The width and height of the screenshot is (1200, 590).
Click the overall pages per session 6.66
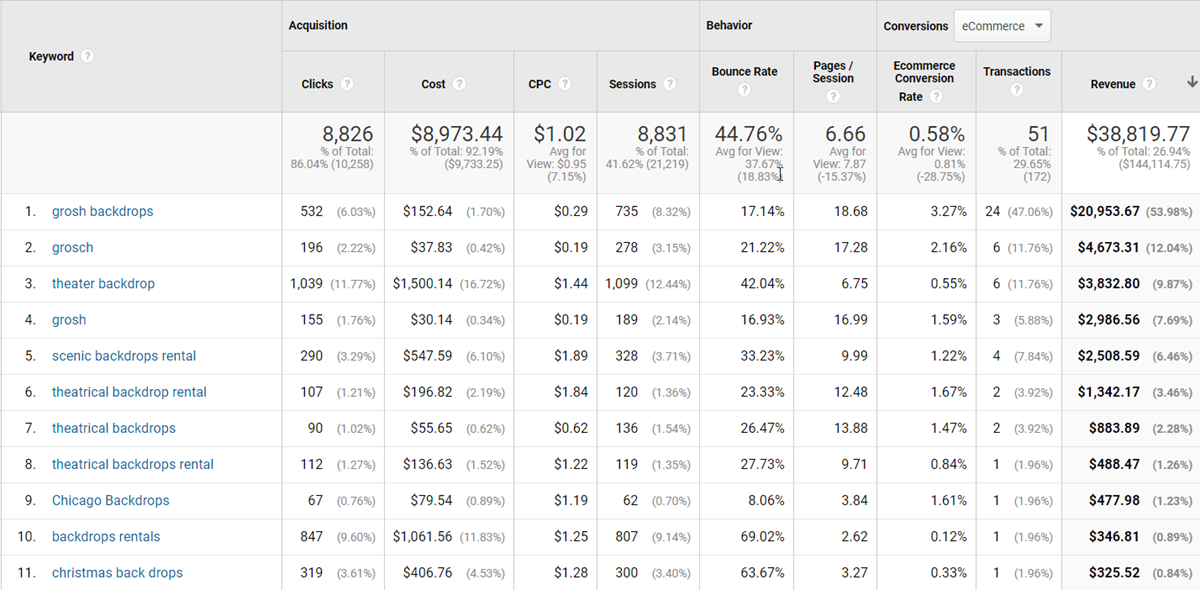[x=846, y=134]
